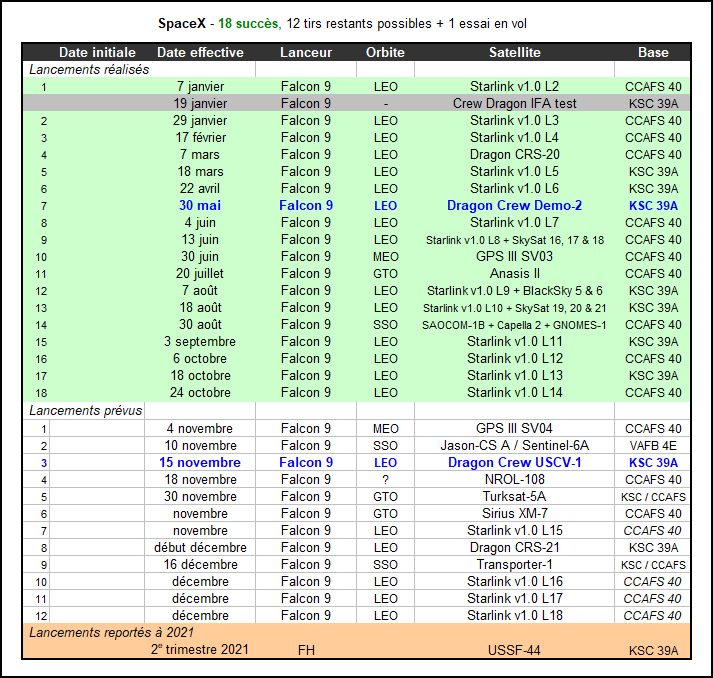Click the 'Satellite' column header
713x678 pixels.
coord(515,52)
